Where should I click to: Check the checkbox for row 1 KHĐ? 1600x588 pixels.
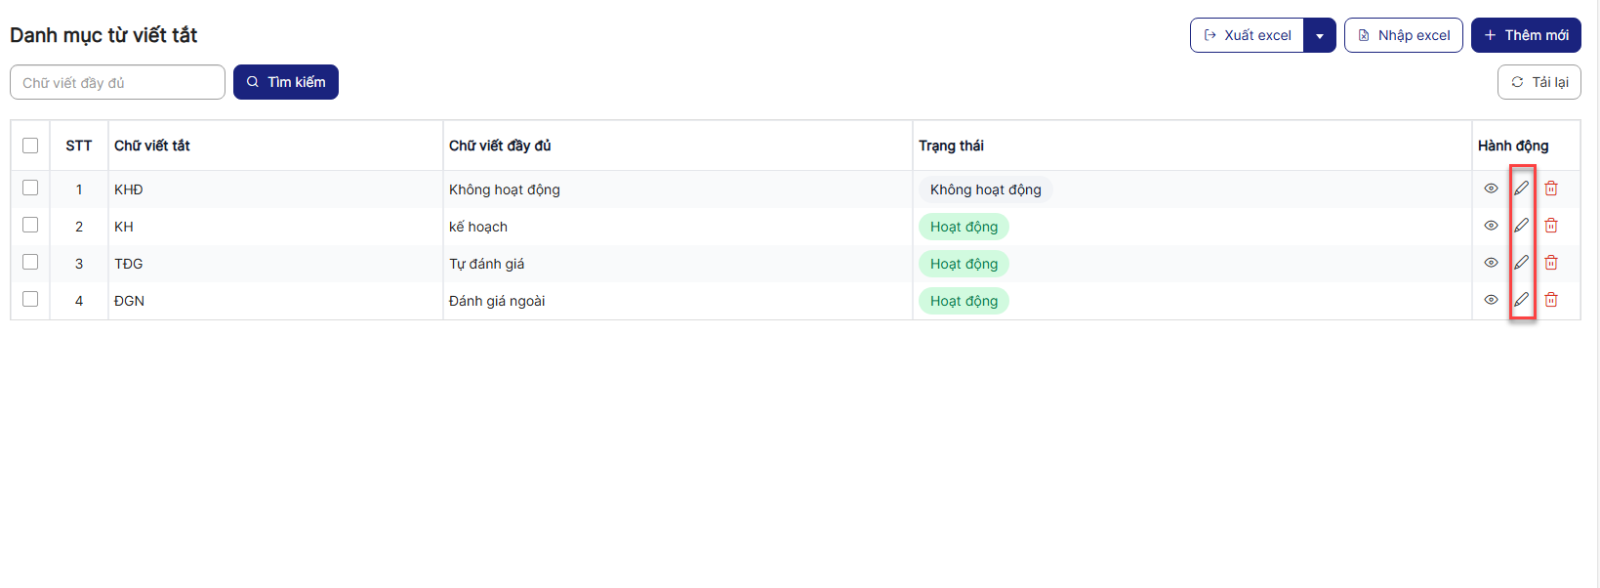[x=30, y=188]
